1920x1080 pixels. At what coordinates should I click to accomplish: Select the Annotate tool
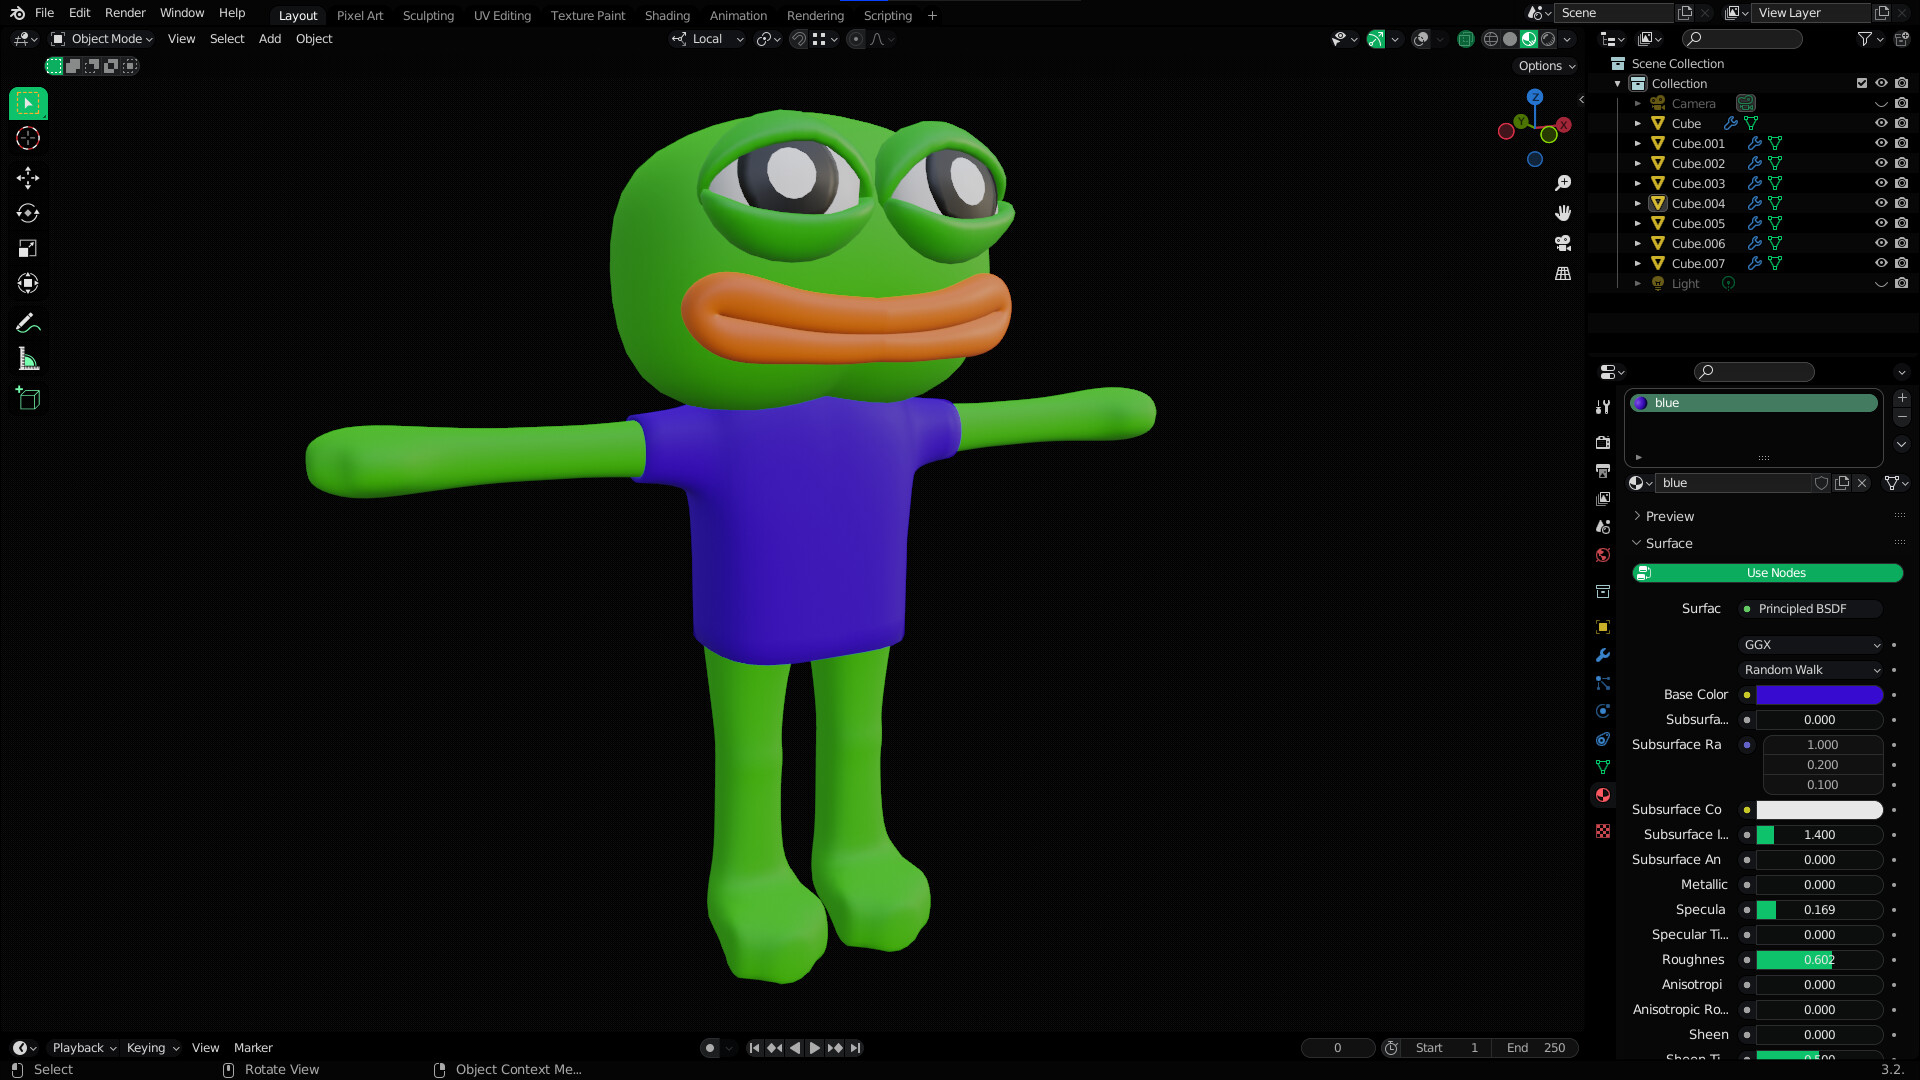point(27,322)
